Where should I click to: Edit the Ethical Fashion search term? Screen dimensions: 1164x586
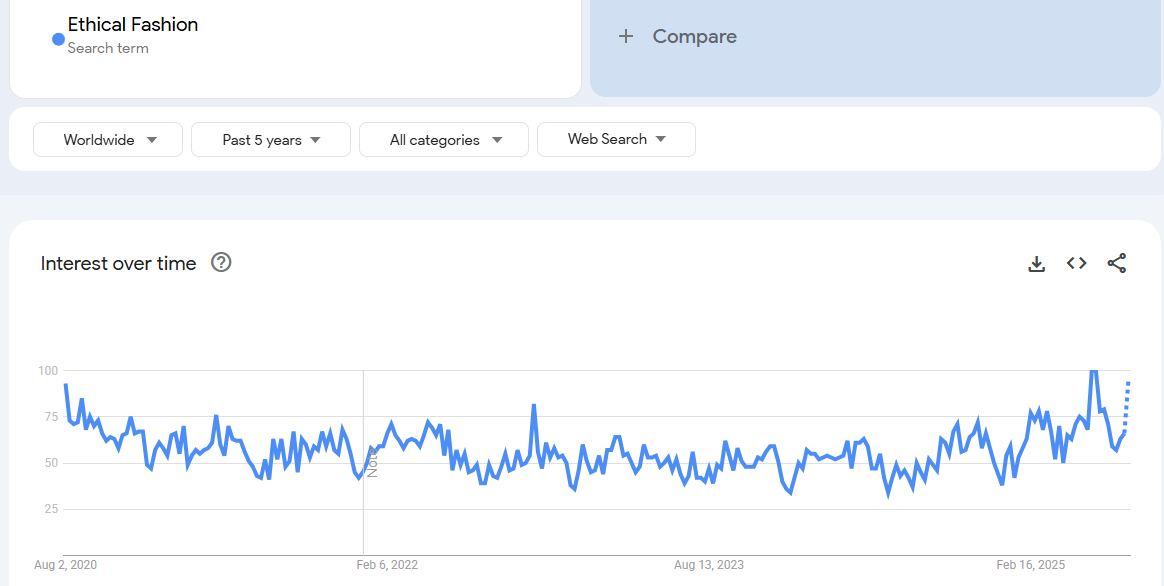(133, 25)
